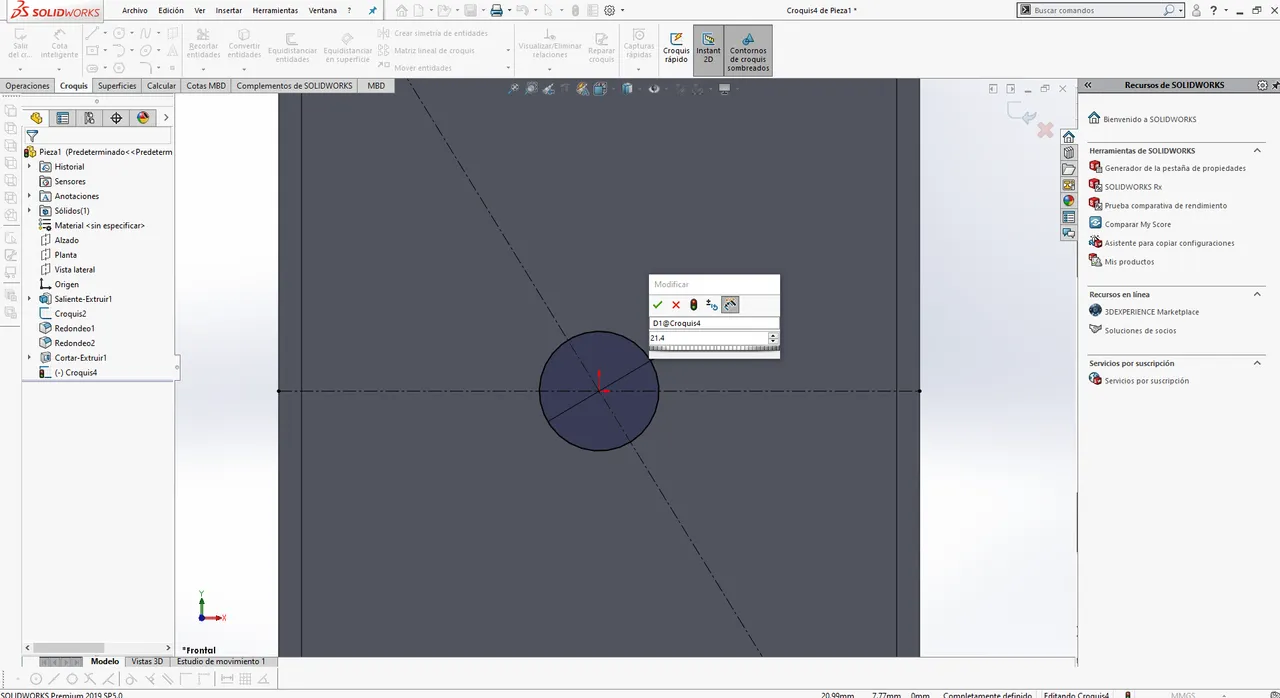Cancel the Modificar dialog with red X
The width and height of the screenshot is (1280, 698).
[x=676, y=305]
